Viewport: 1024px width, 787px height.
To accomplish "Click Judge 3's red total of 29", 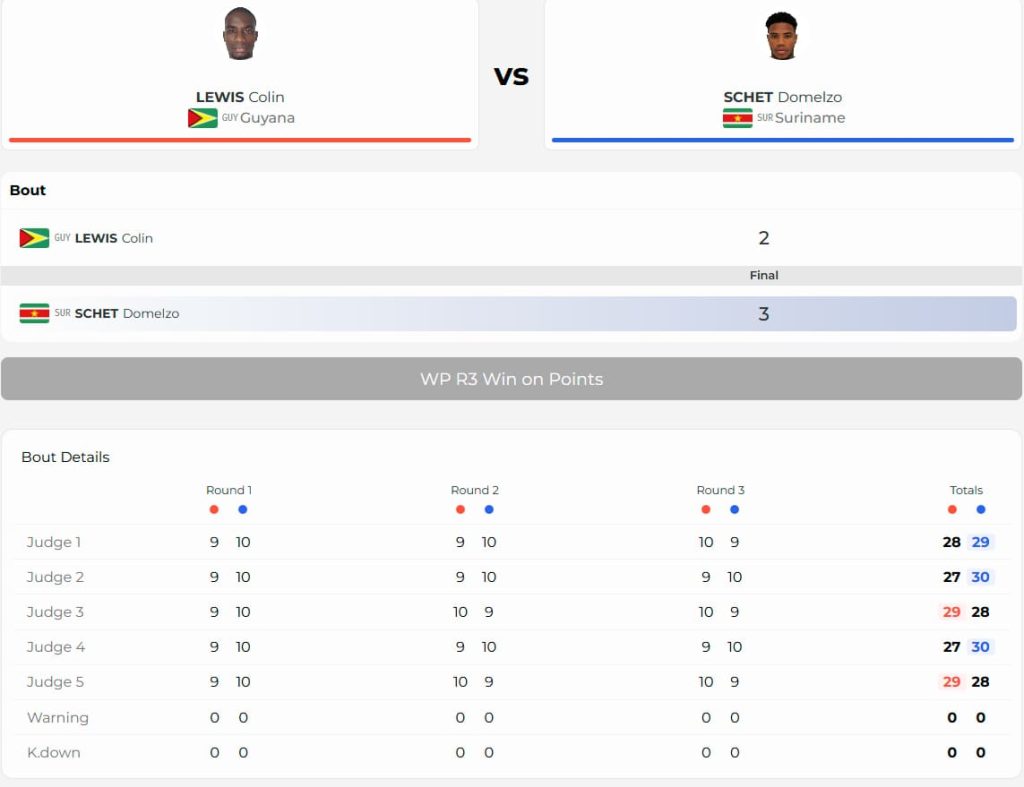I will [x=952, y=612].
